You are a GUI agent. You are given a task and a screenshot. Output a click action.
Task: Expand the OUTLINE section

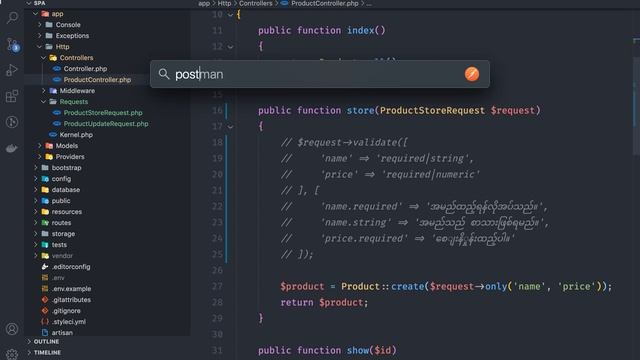pyautogui.click(x=46, y=342)
